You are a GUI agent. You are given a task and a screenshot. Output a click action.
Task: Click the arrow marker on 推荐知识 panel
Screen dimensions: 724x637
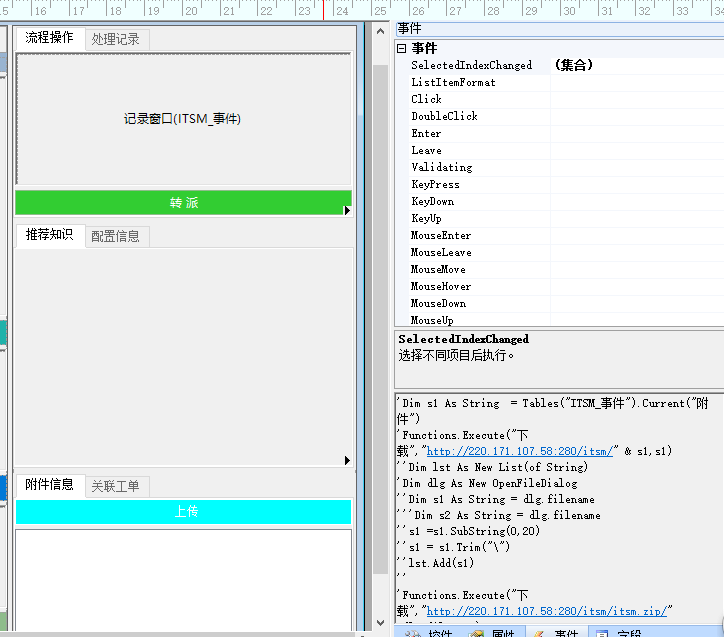pyautogui.click(x=347, y=461)
